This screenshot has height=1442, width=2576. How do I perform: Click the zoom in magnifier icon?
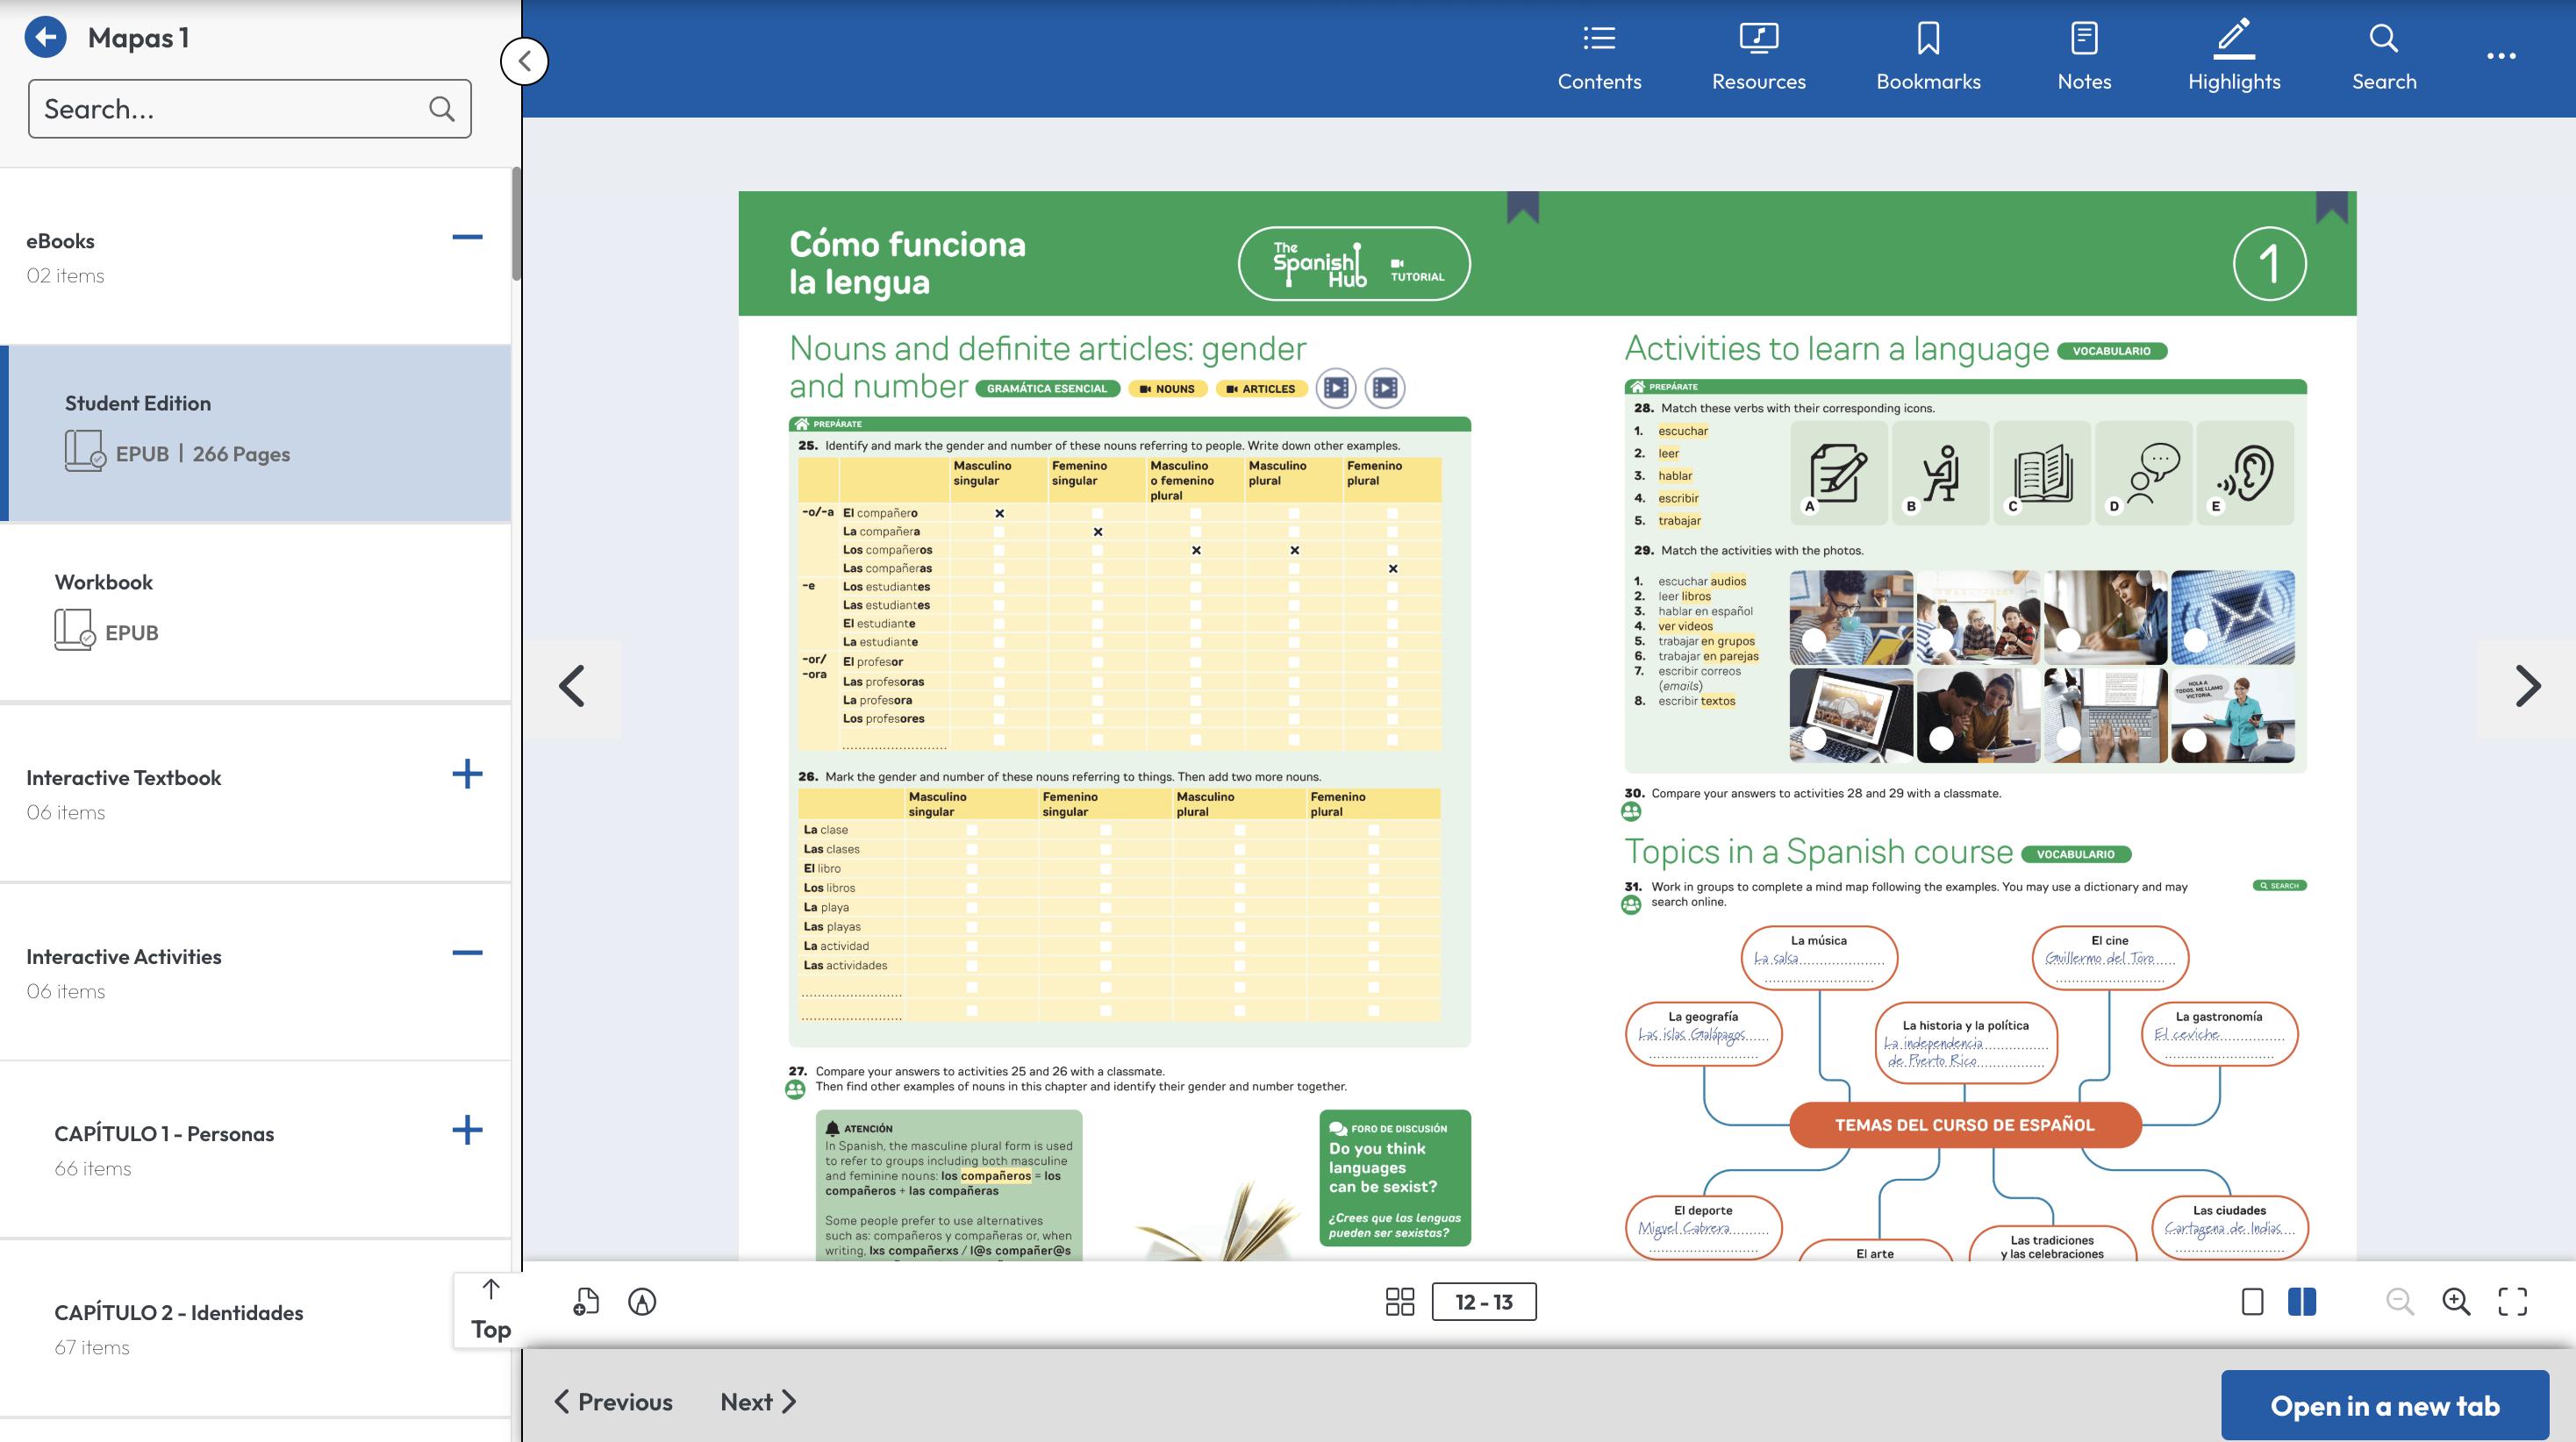[2455, 1301]
